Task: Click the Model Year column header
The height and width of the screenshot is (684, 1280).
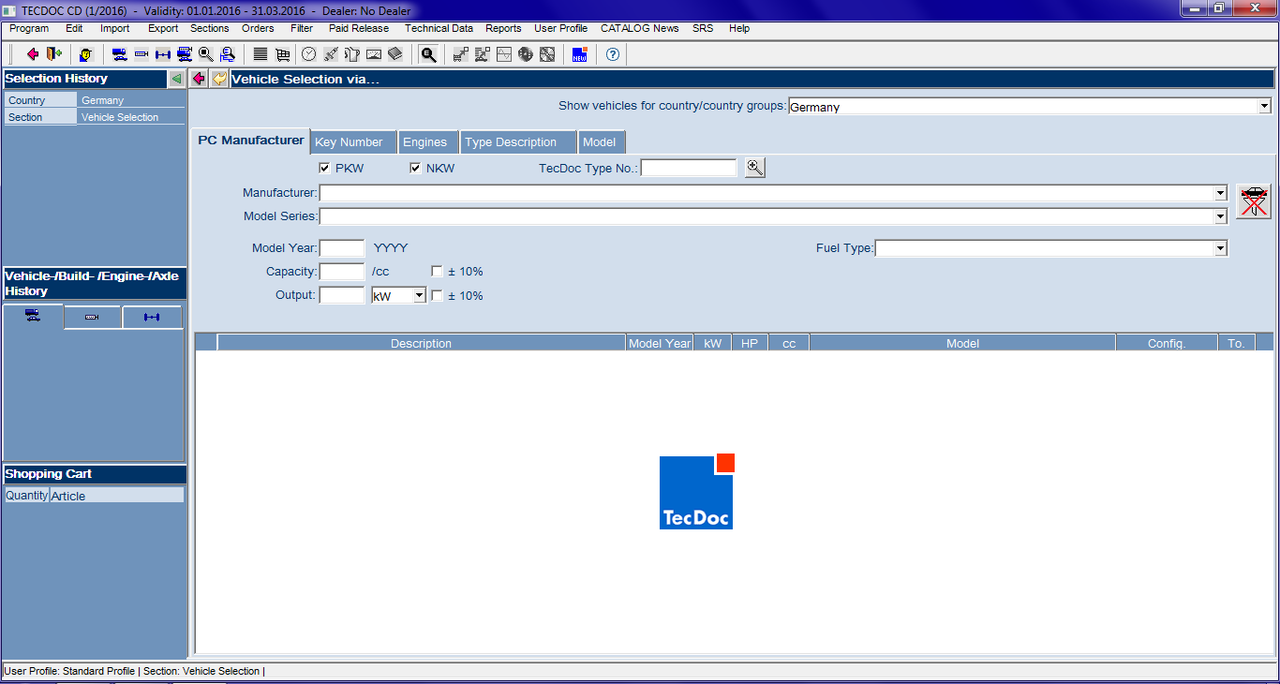Action: pyautogui.click(x=660, y=343)
